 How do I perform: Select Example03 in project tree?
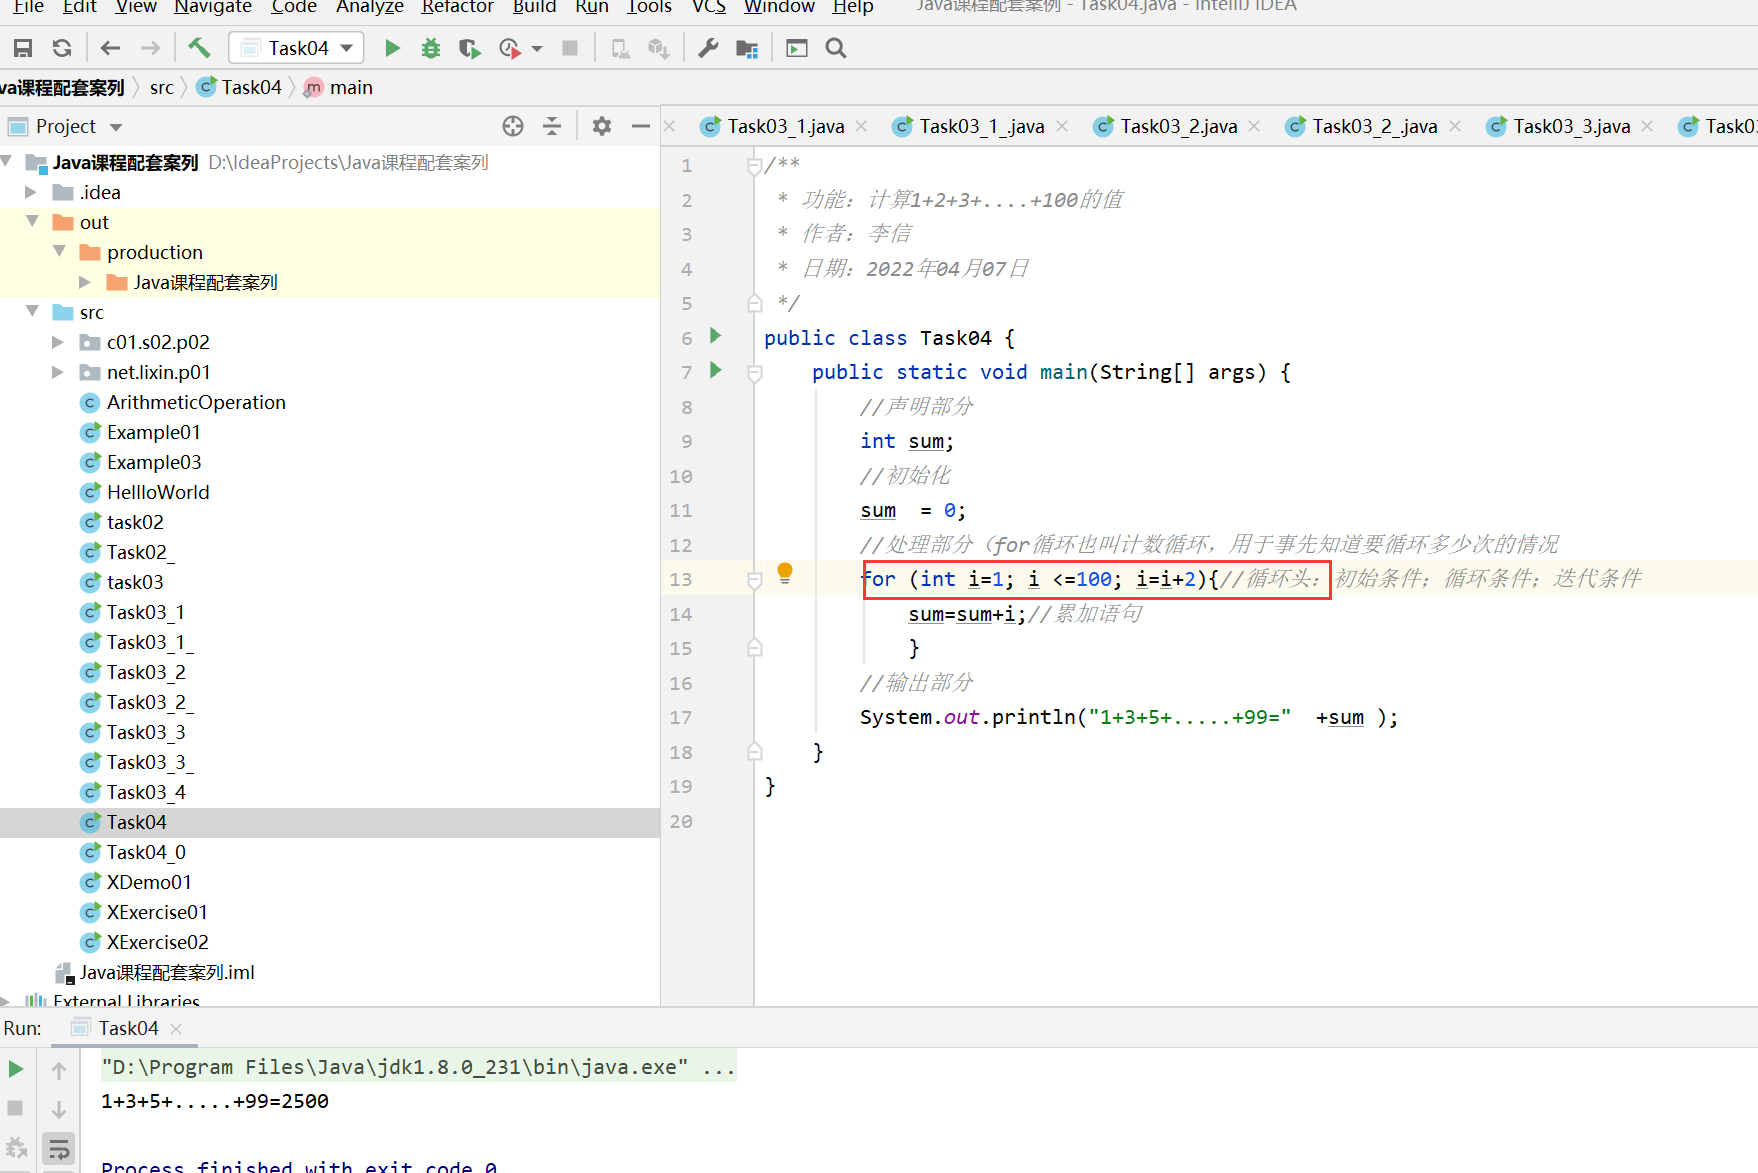click(x=154, y=462)
